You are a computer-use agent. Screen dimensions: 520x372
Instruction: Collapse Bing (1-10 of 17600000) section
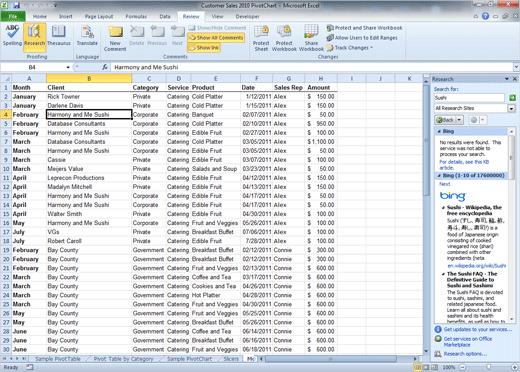439,176
